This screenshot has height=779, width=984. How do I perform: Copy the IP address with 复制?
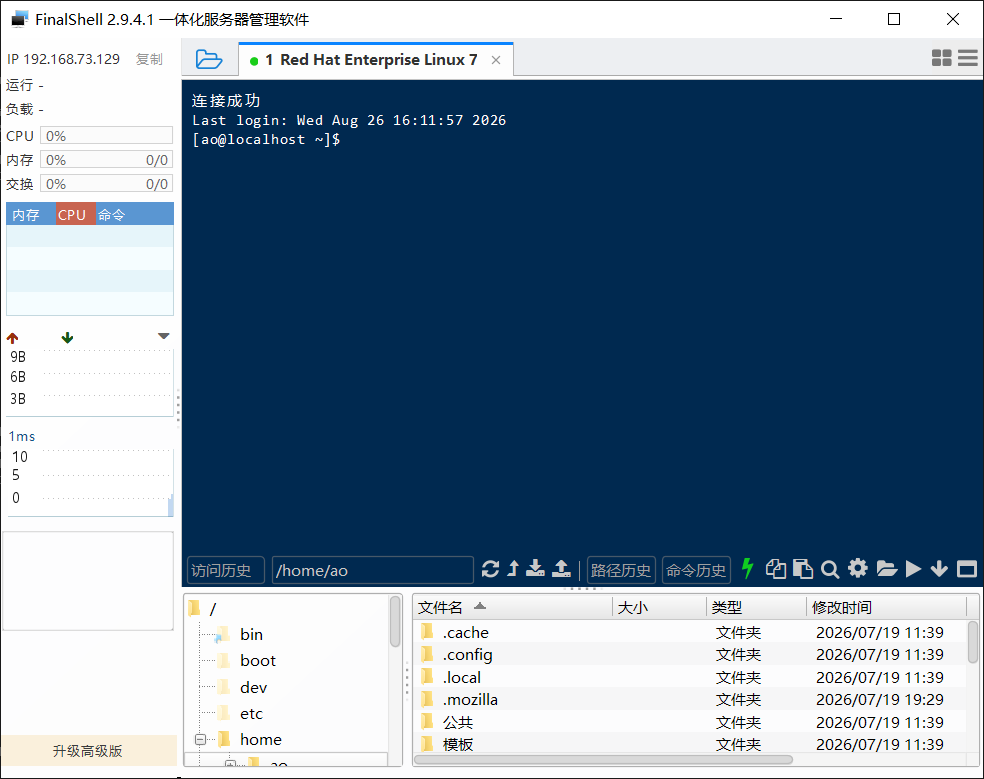tap(149, 59)
